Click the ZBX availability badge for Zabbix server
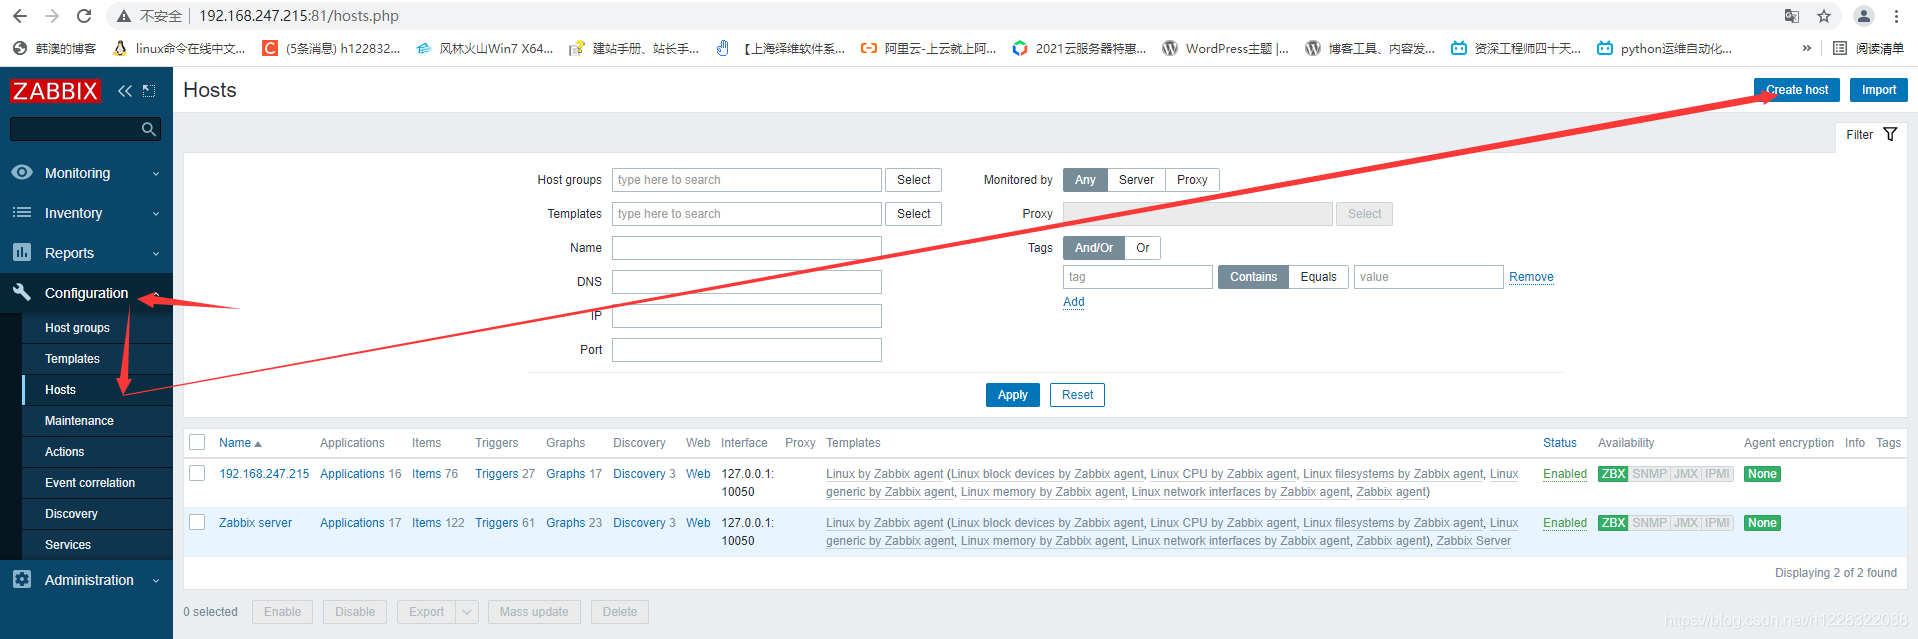 (1613, 523)
